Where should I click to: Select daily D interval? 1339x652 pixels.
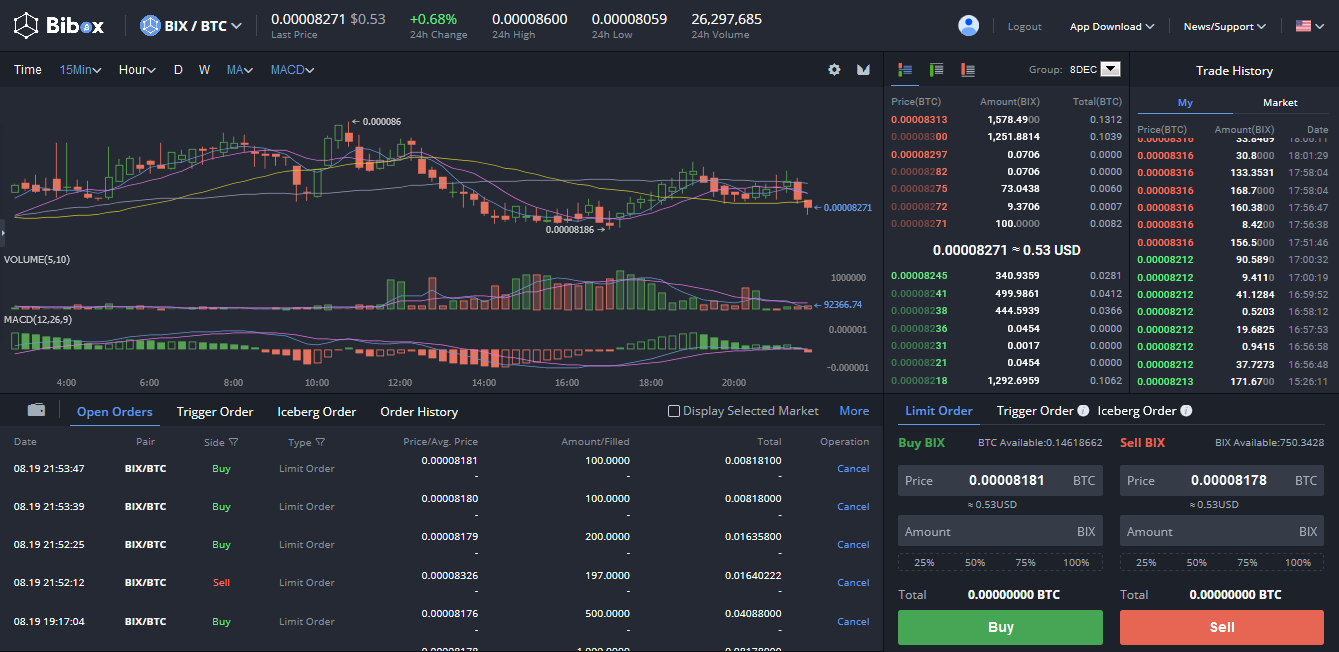(178, 70)
